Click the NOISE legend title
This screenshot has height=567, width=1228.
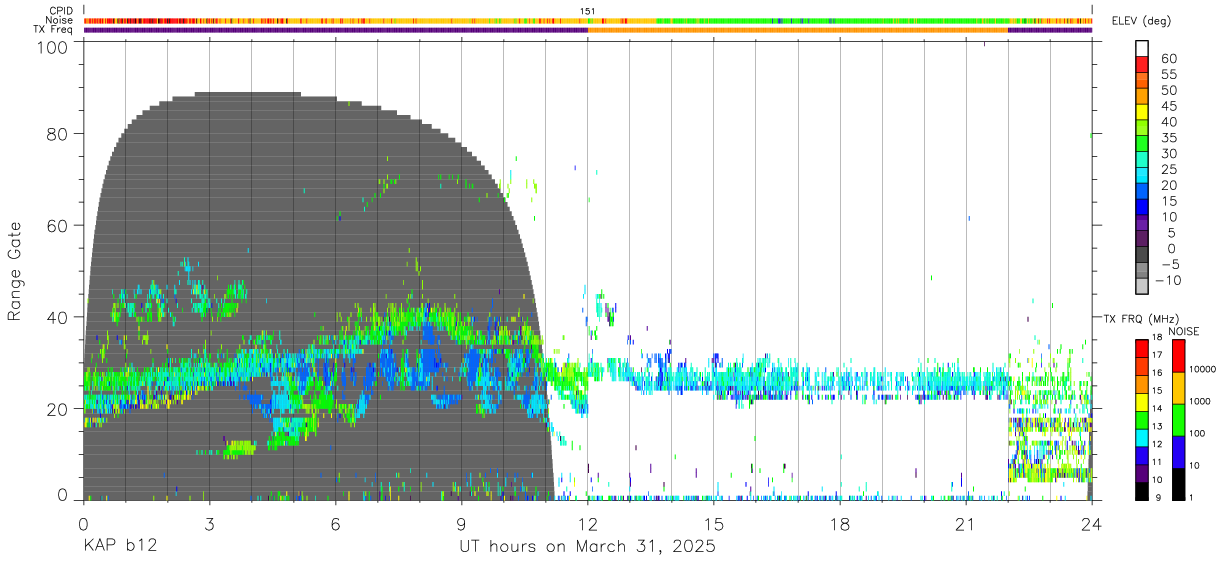[x=1183, y=331]
